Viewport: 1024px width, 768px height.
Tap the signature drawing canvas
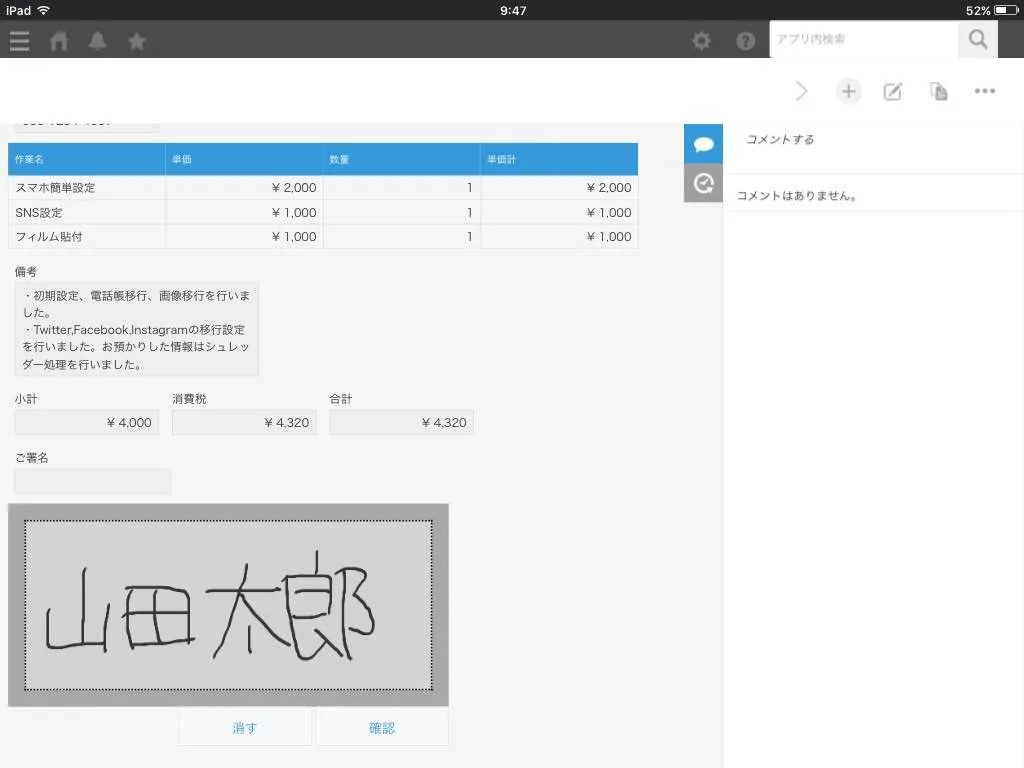228,605
